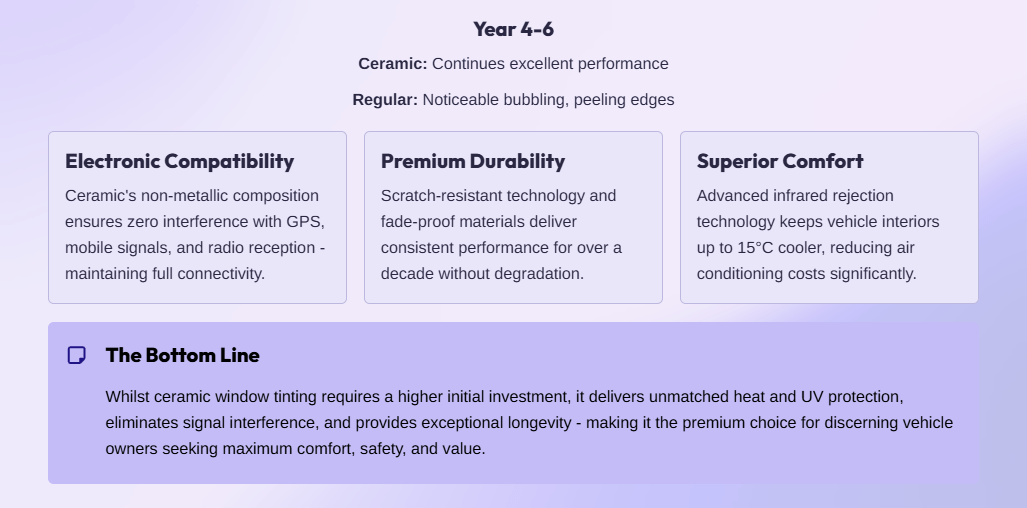Image resolution: width=1027 pixels, height=508 pixels.
Task: Select the Electronic Compatibility card heading
Action: click(x=179, y=161)
